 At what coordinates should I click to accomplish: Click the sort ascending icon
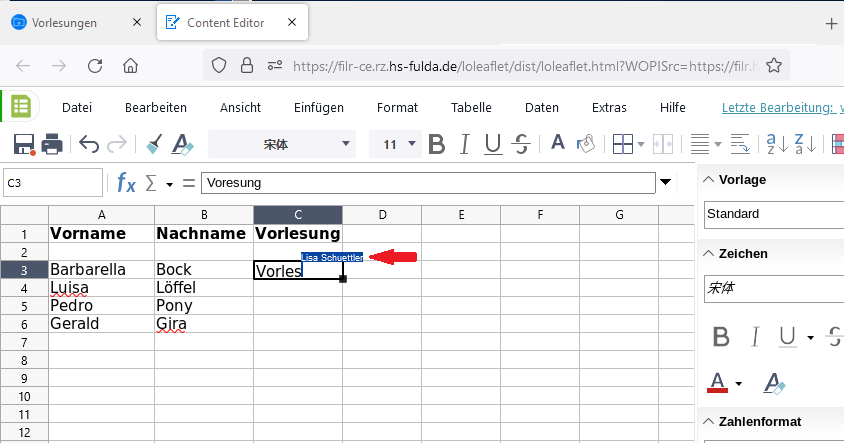(x=776, y=144)
